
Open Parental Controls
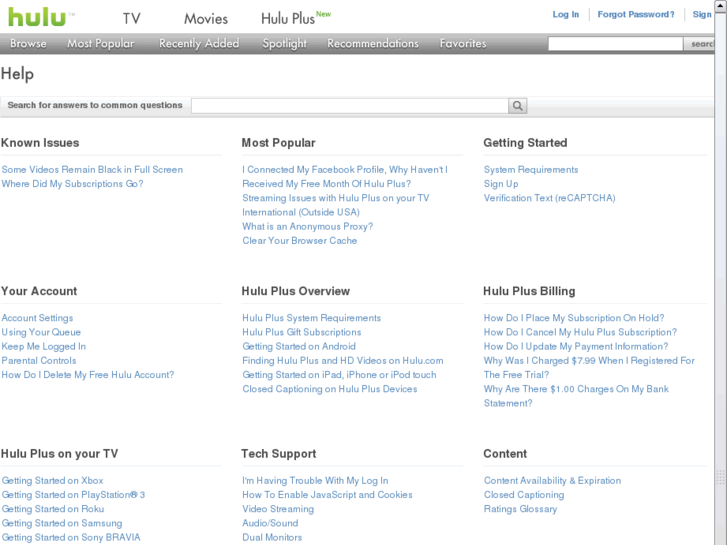(39, 361)
